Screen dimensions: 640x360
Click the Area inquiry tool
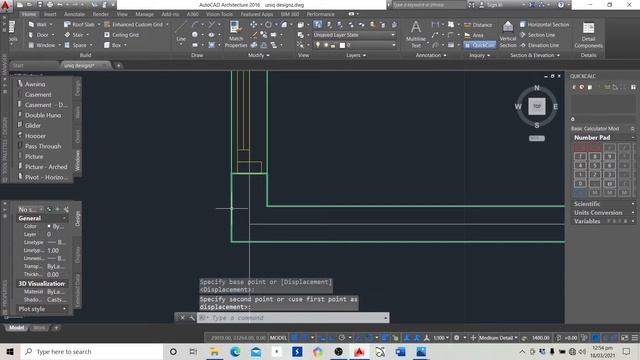pos(474,35)
